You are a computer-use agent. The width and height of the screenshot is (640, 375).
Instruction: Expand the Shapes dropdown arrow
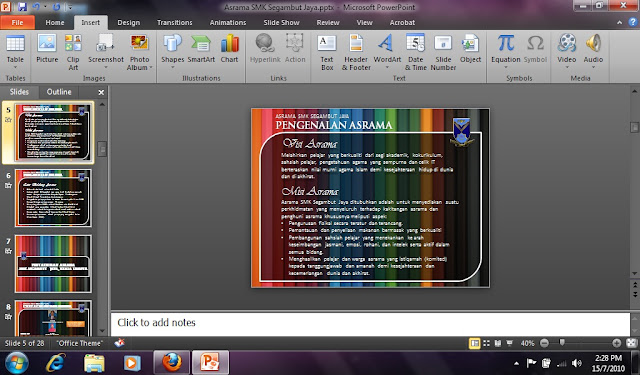[x=172, y=67]
